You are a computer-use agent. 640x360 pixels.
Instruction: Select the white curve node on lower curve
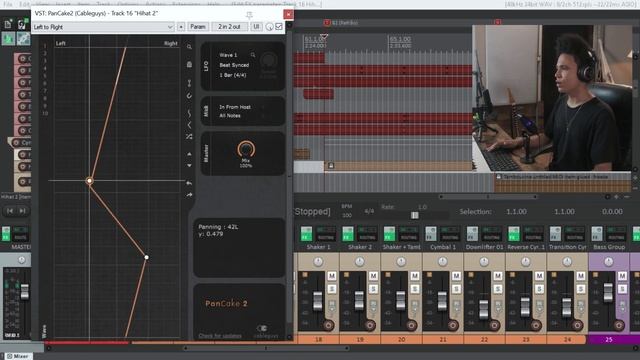(147, 257)
